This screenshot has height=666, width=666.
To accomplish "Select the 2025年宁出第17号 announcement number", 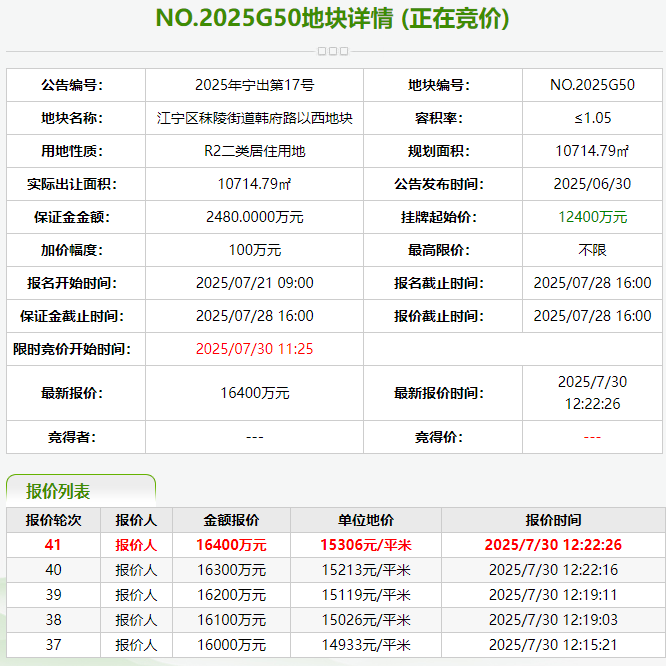I will (254, 85).
